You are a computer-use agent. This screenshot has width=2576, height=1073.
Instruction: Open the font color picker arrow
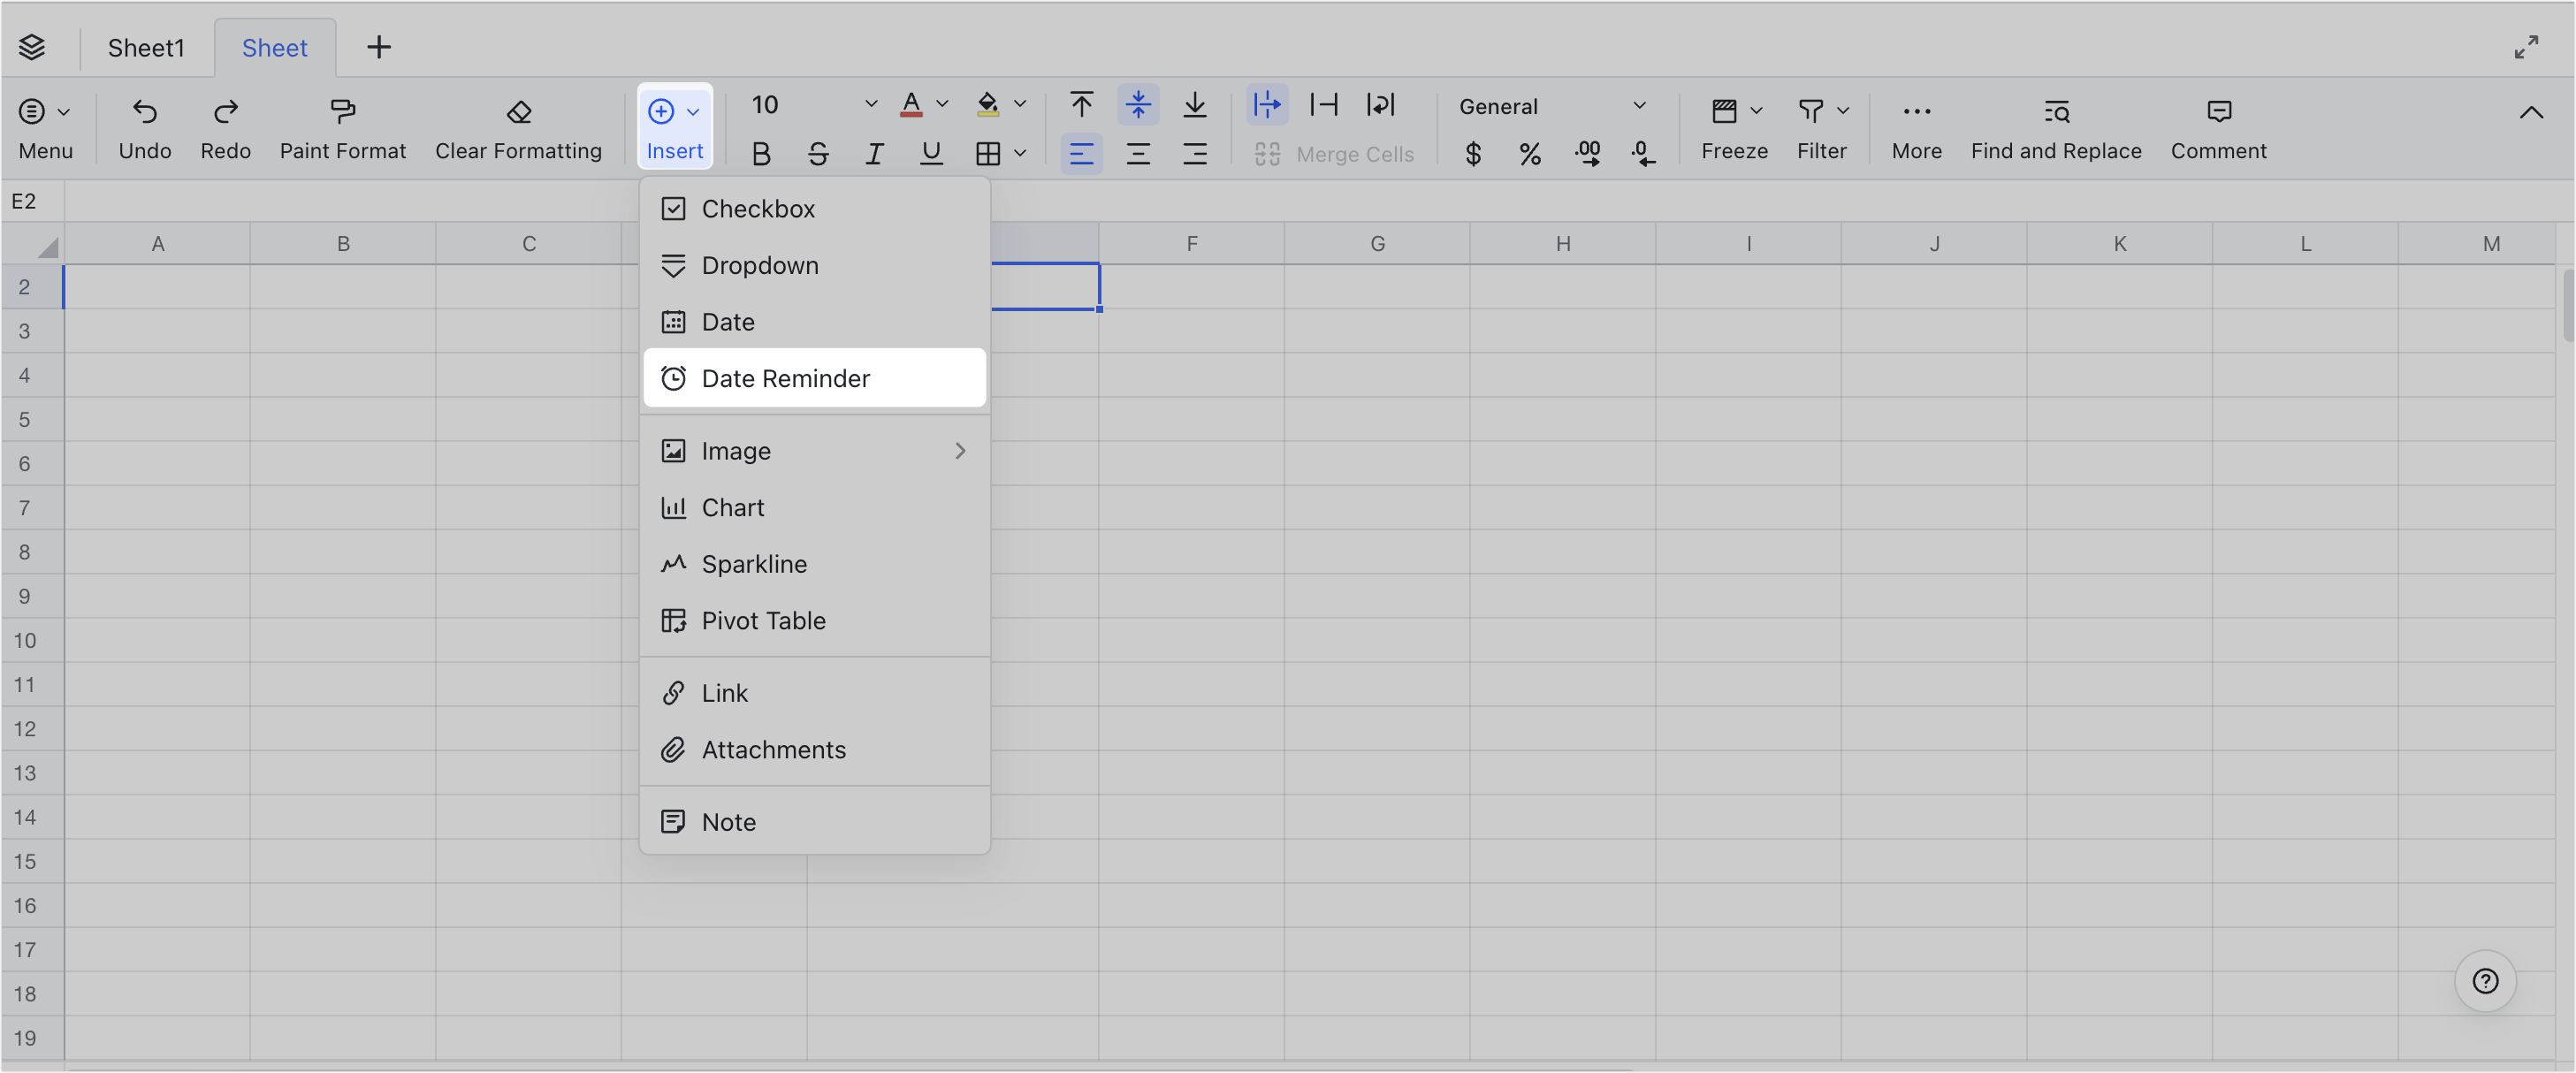click(942, 104)
